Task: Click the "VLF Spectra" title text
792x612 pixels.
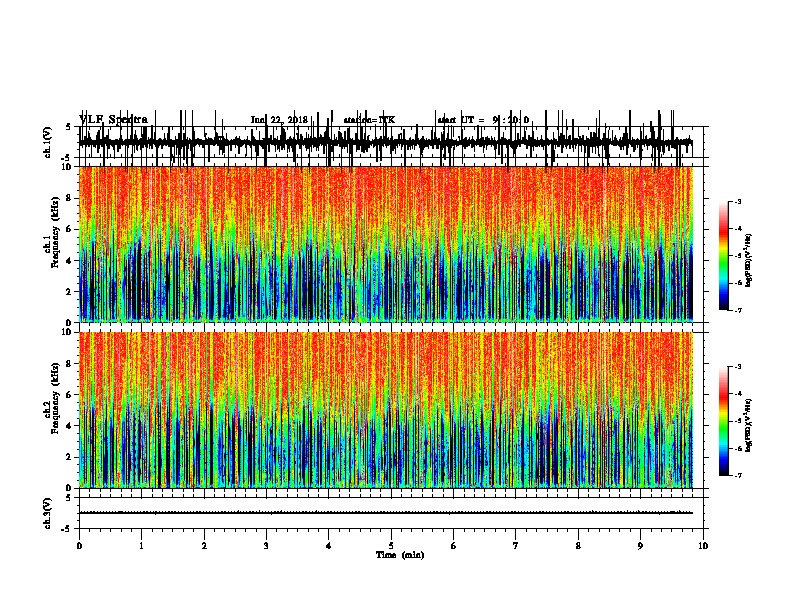Action: click(114, 120)
